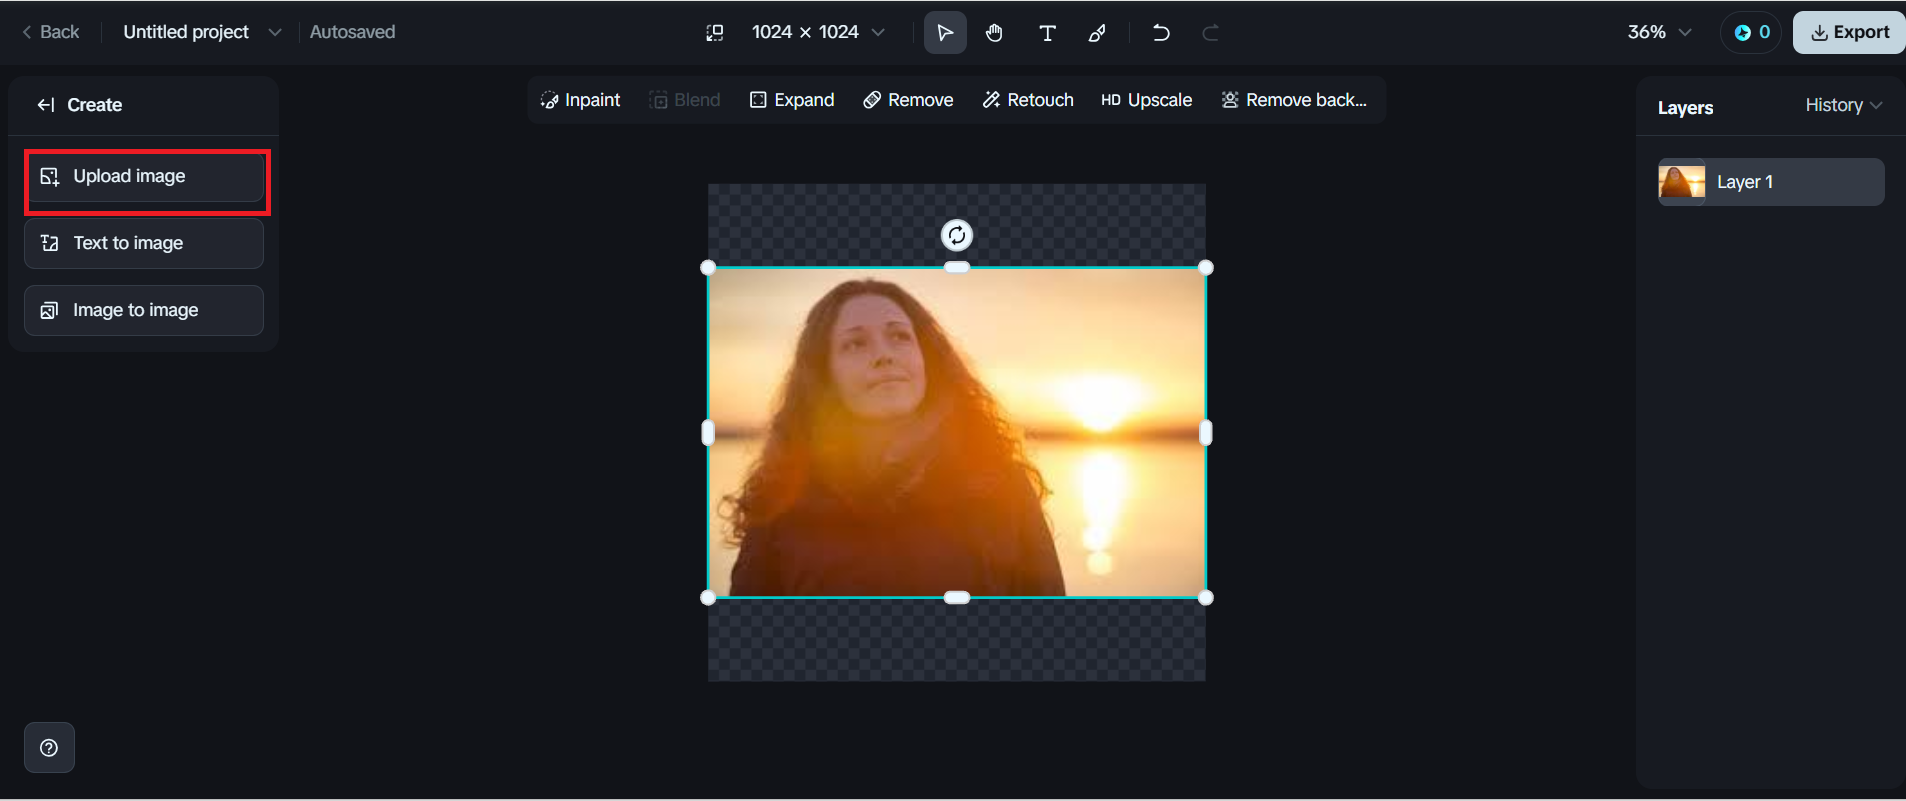The width and height of the screenshot is (1906, 801).
Task: Open the Untitled project name dropdown
Action: pos(202,32)
